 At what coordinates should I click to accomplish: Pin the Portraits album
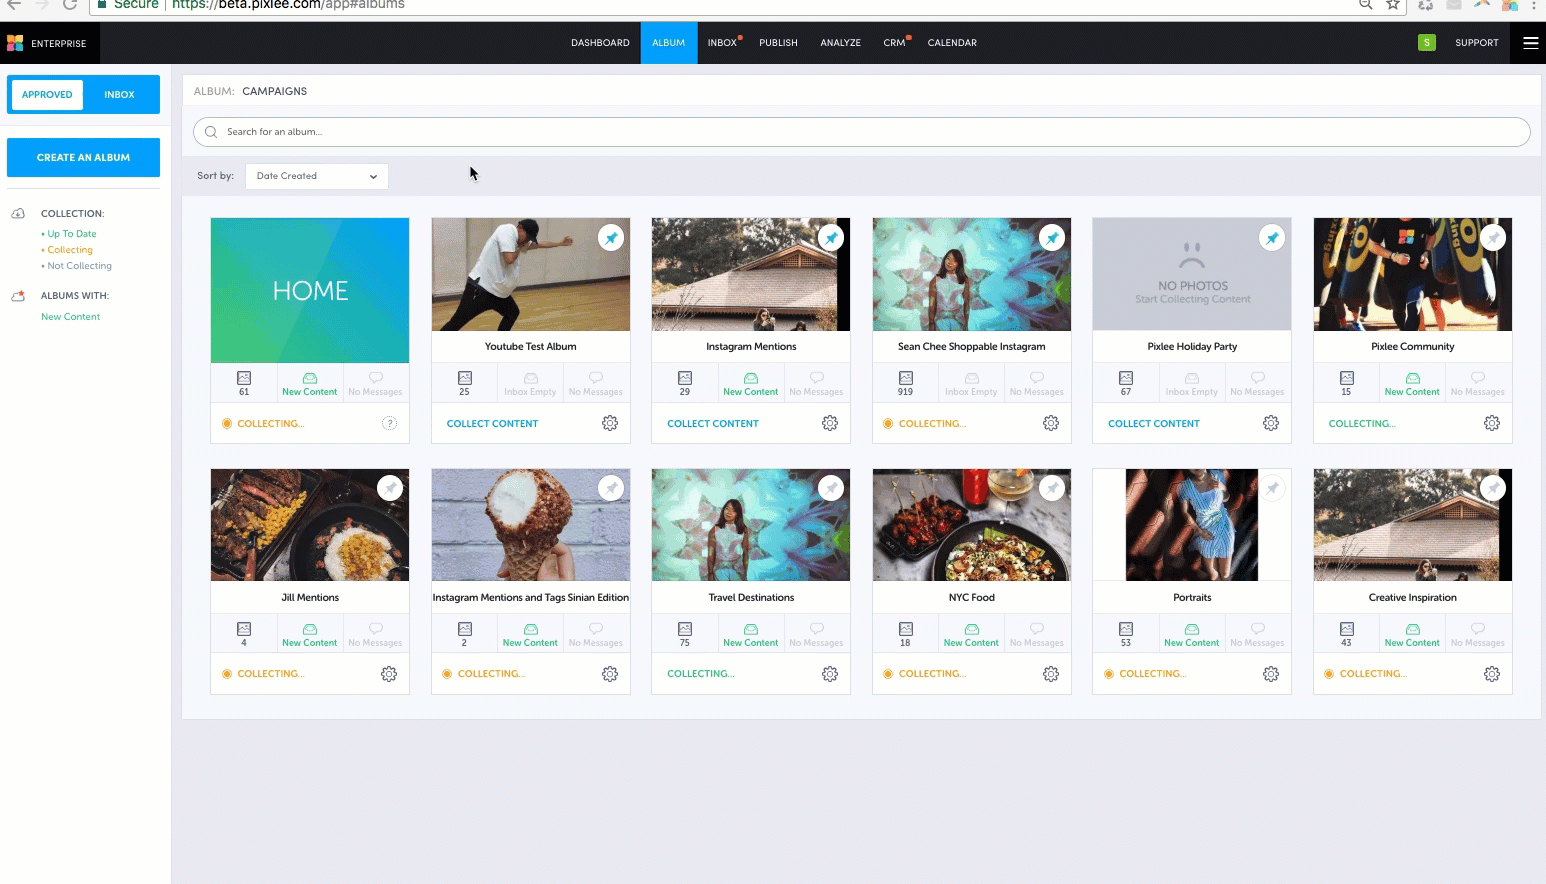[1272, 488]
